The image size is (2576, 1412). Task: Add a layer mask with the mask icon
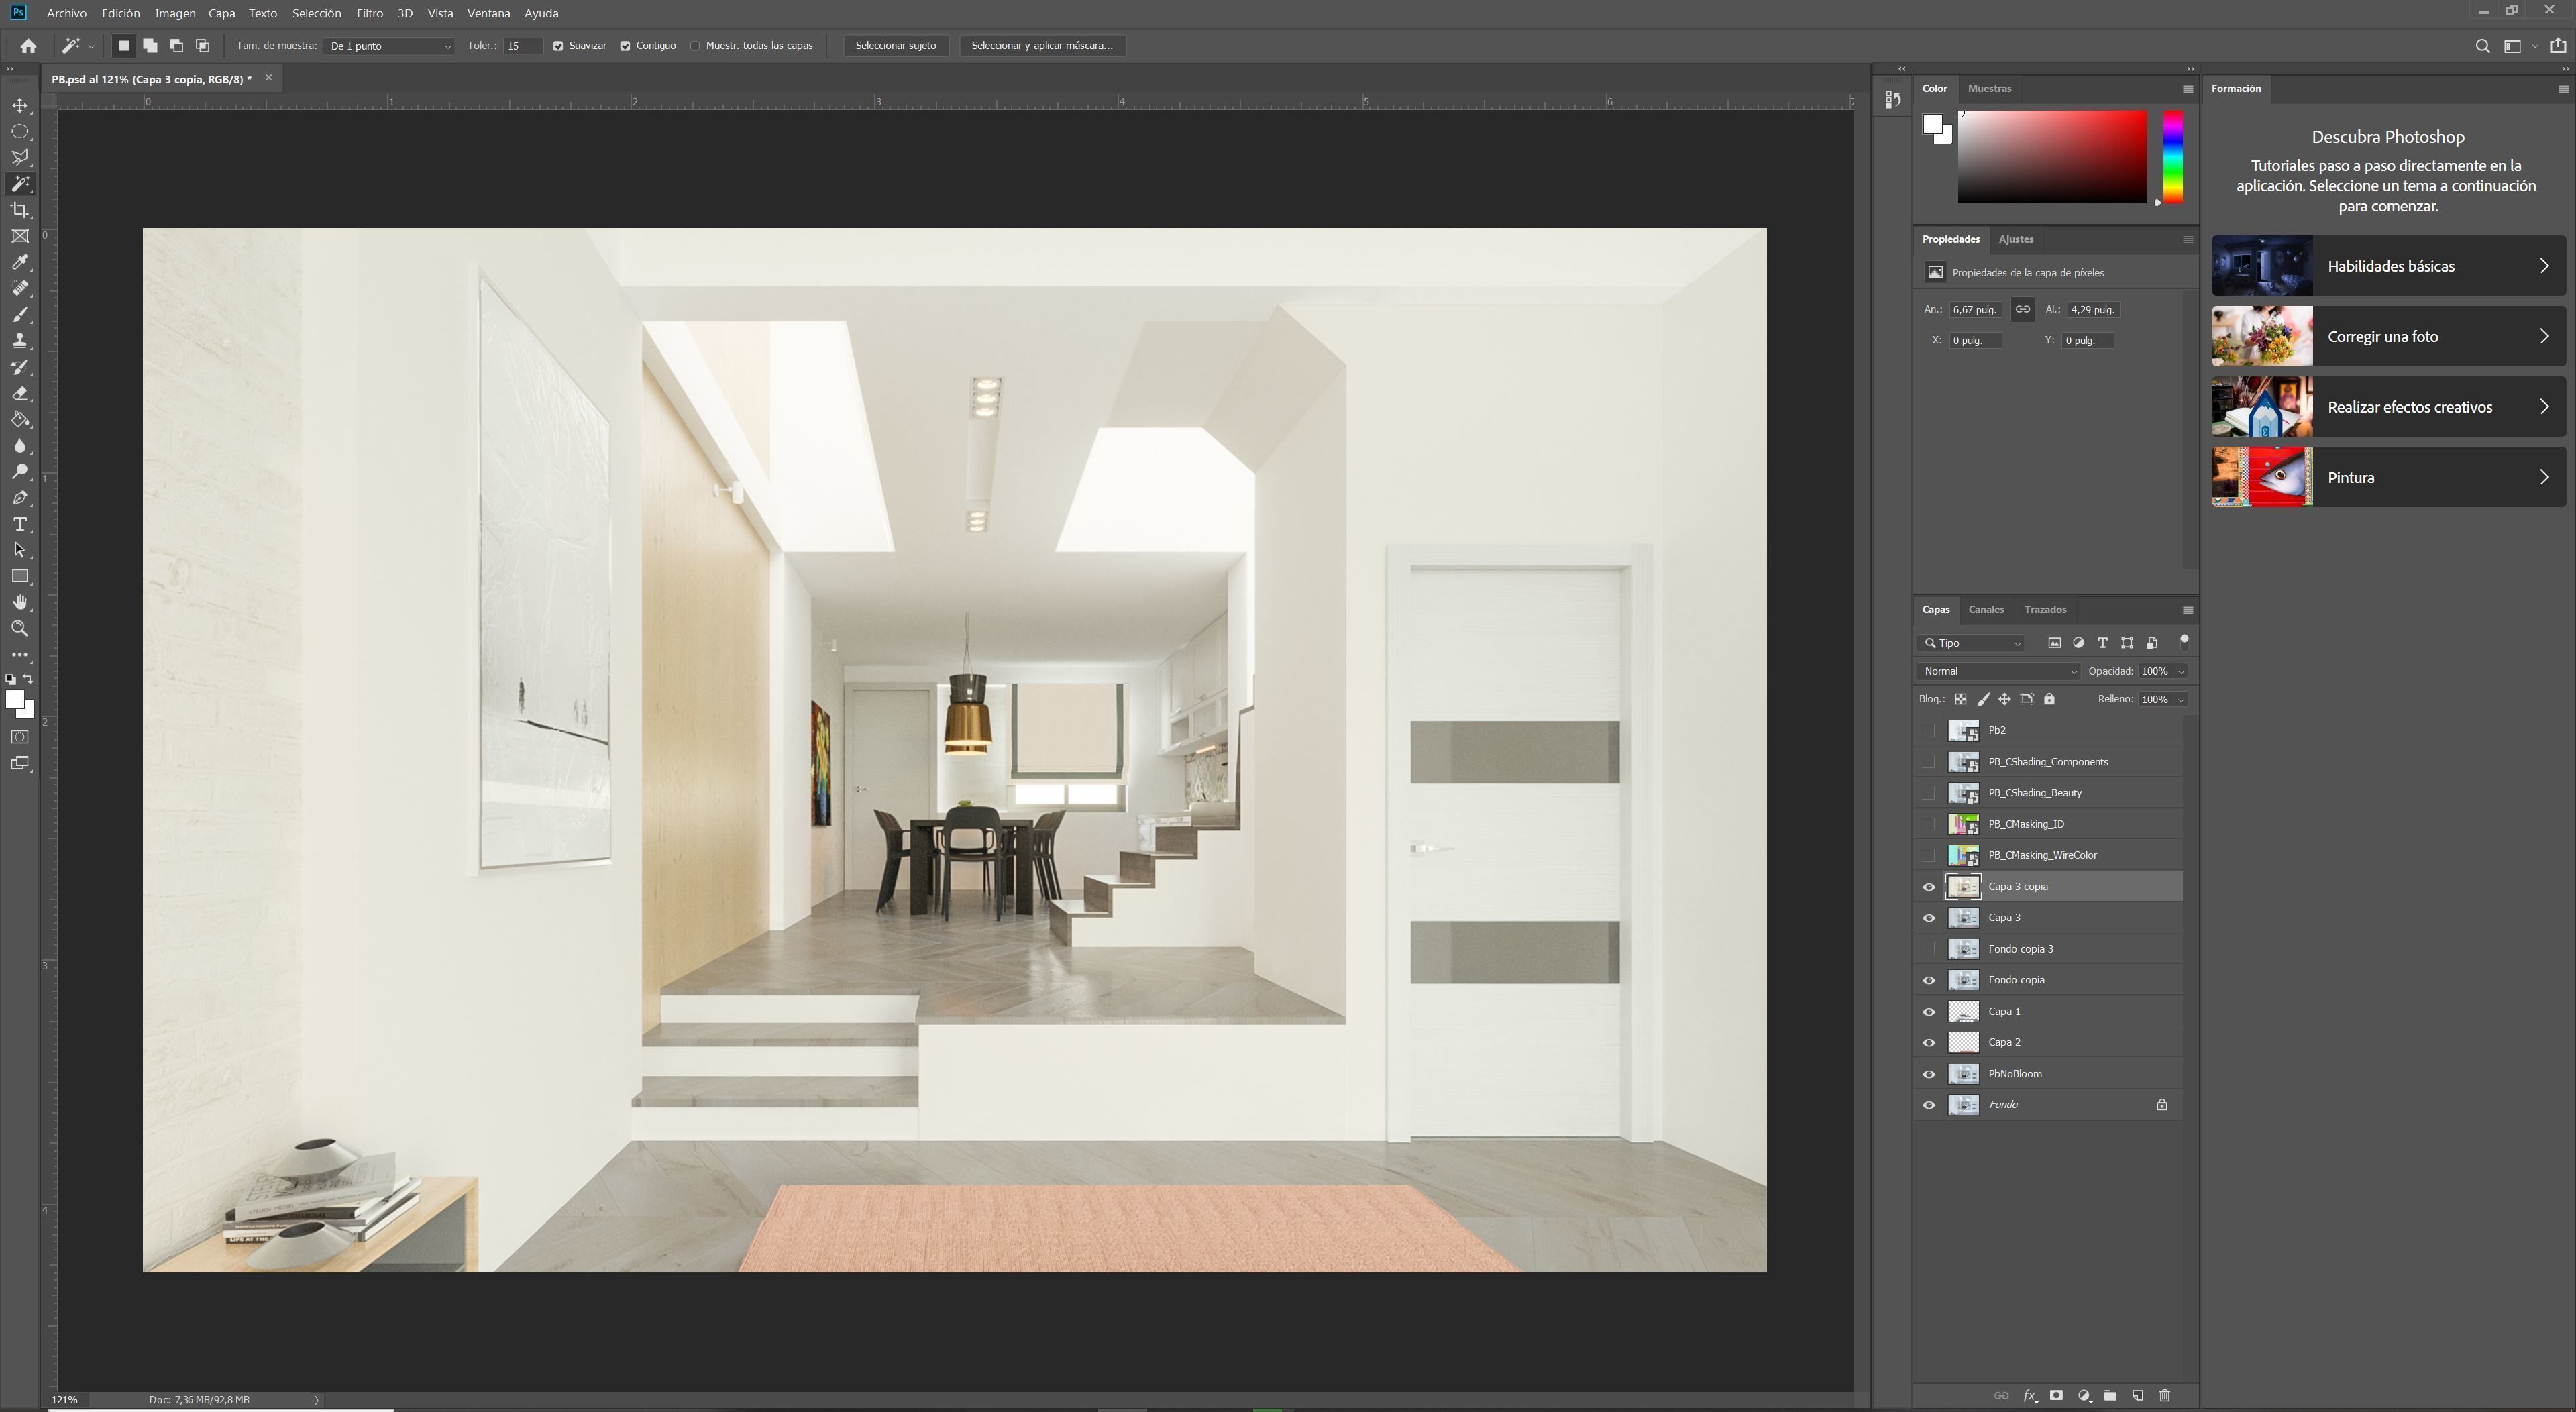[x=2056, y=1396]
